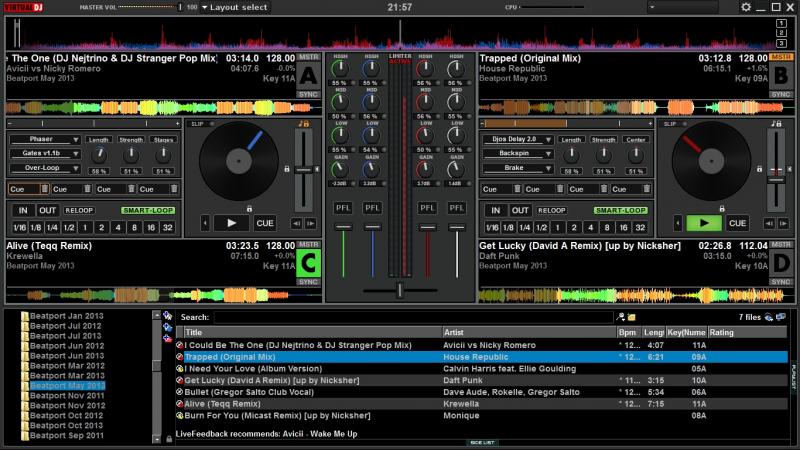Nudge deck A pitch bend left arrow
The height and width of the screenshot is (450, 800).
point(296,223)
